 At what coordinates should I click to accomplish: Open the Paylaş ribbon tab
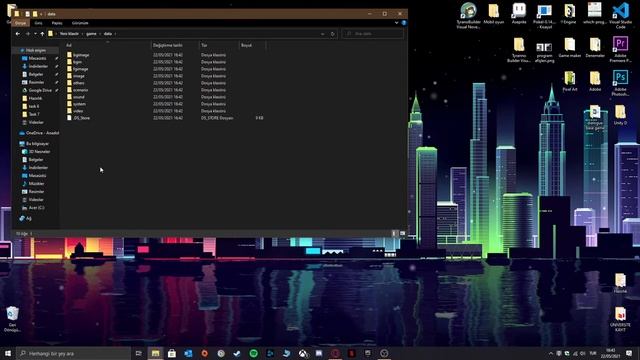(57, 23)
